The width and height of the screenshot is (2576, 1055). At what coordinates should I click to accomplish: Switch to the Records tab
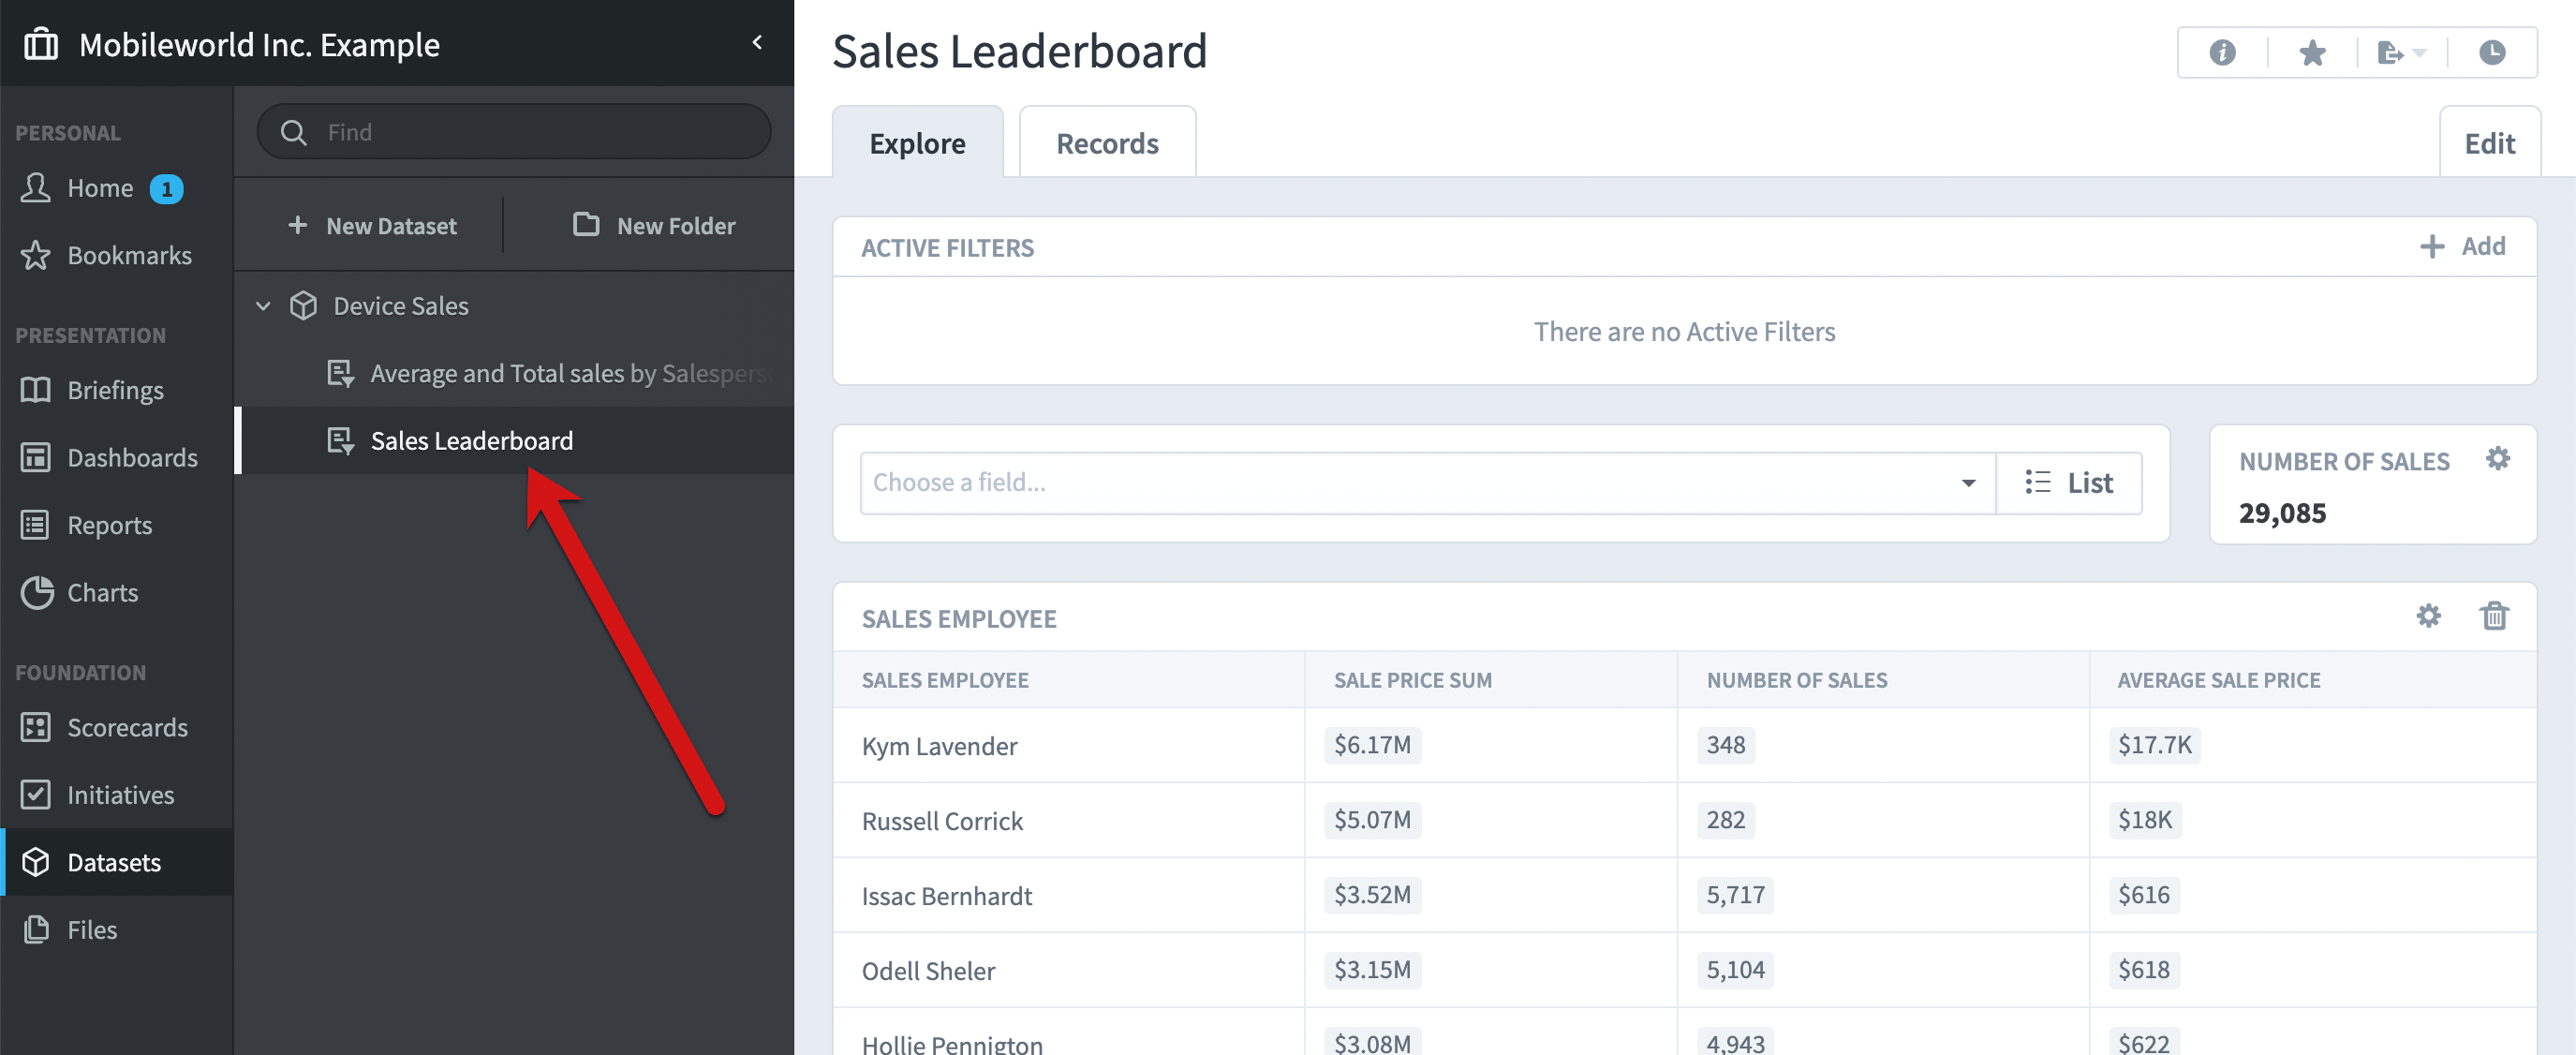pos(1107,143)
